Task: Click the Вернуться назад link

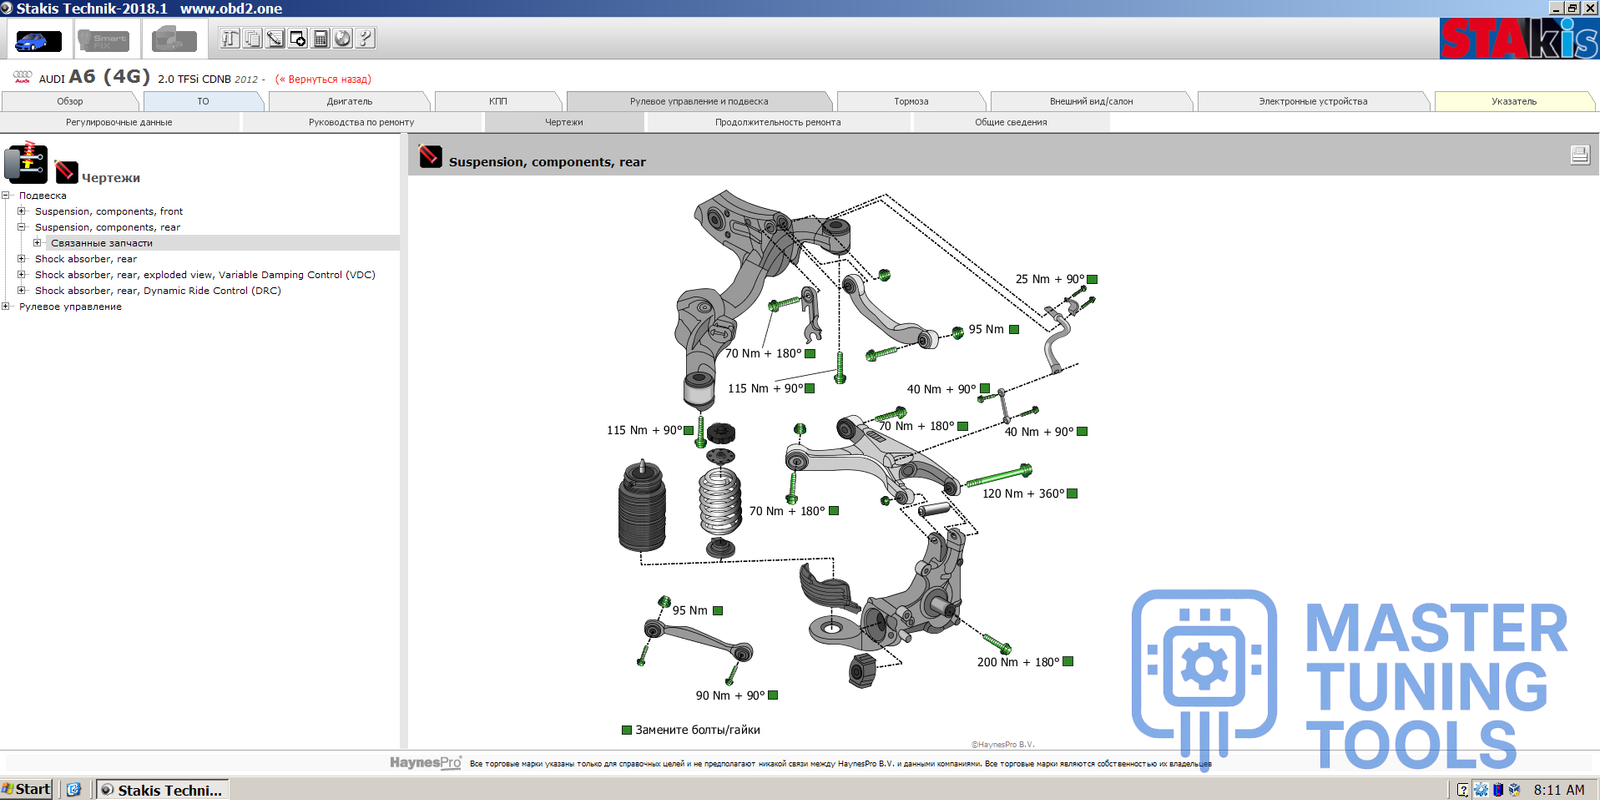Action: click(x=323, y=79)
